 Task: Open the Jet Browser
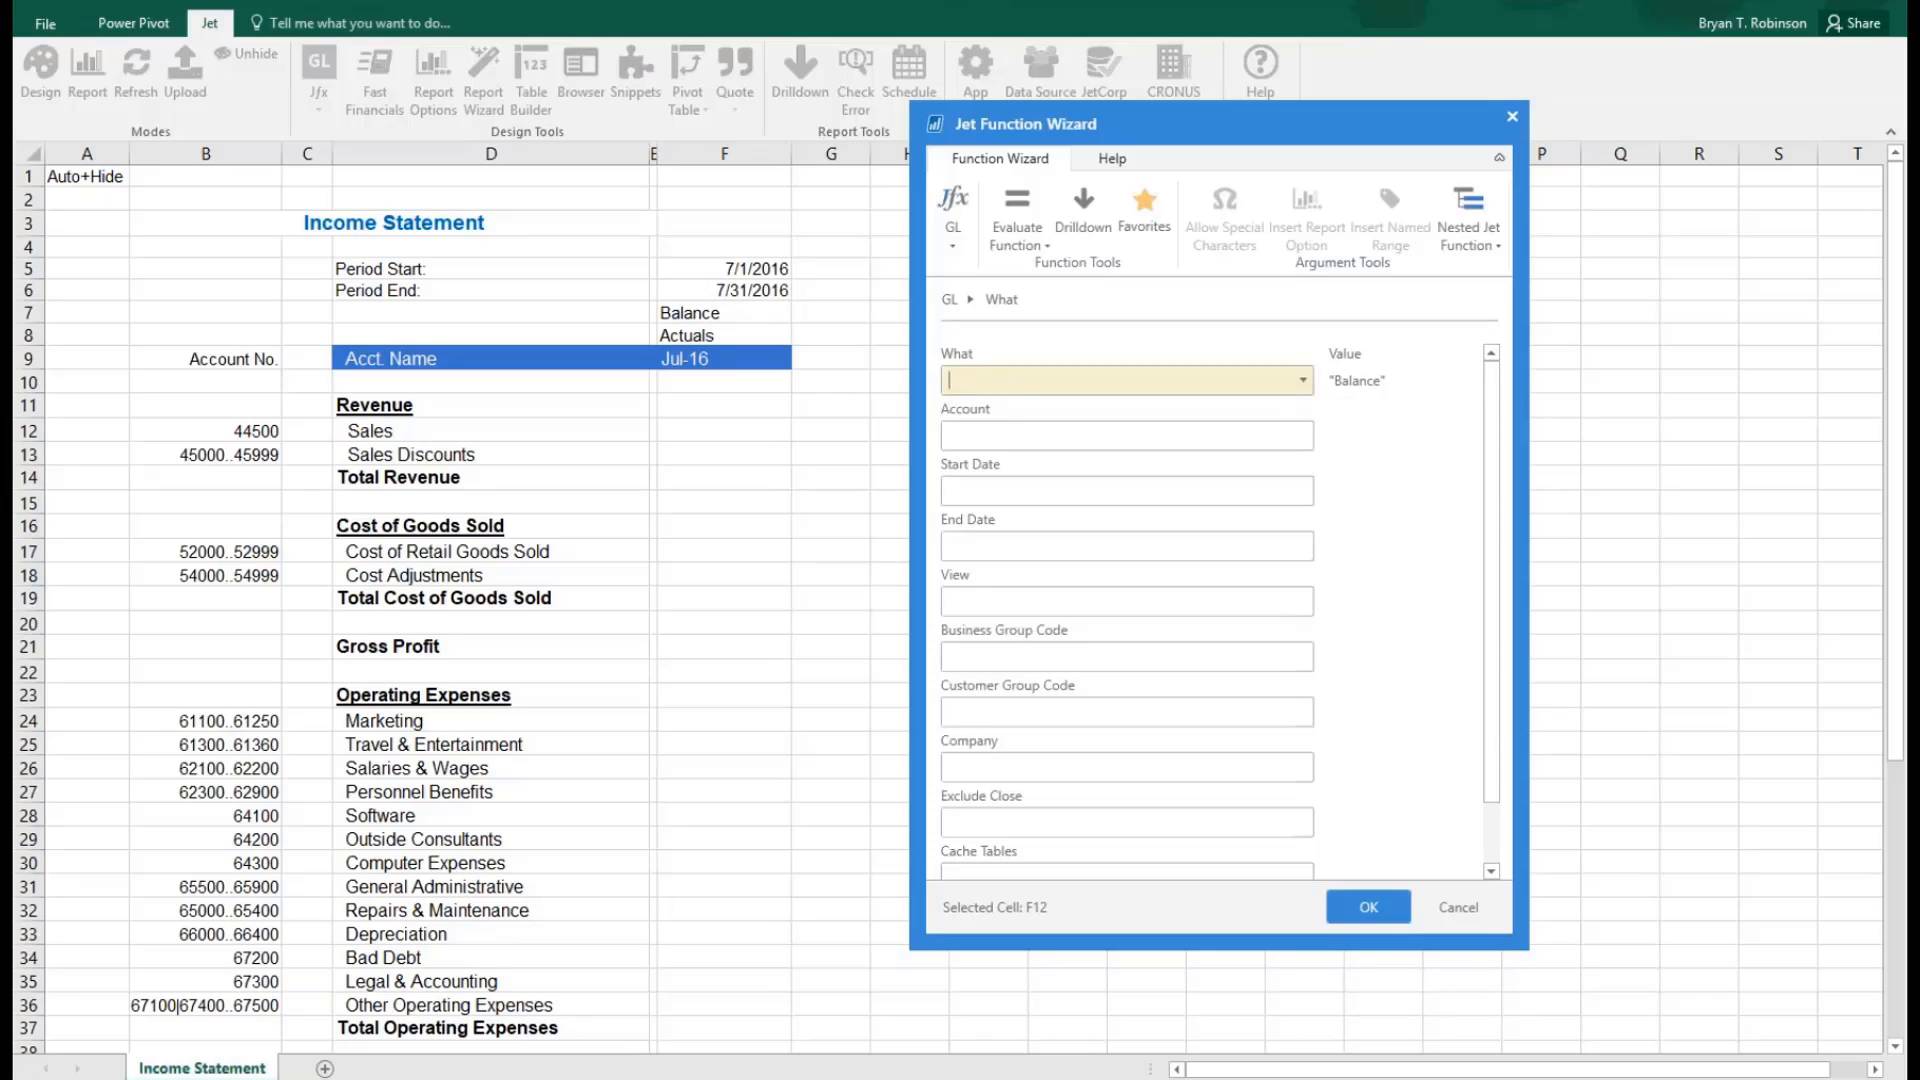coord(580,70)
